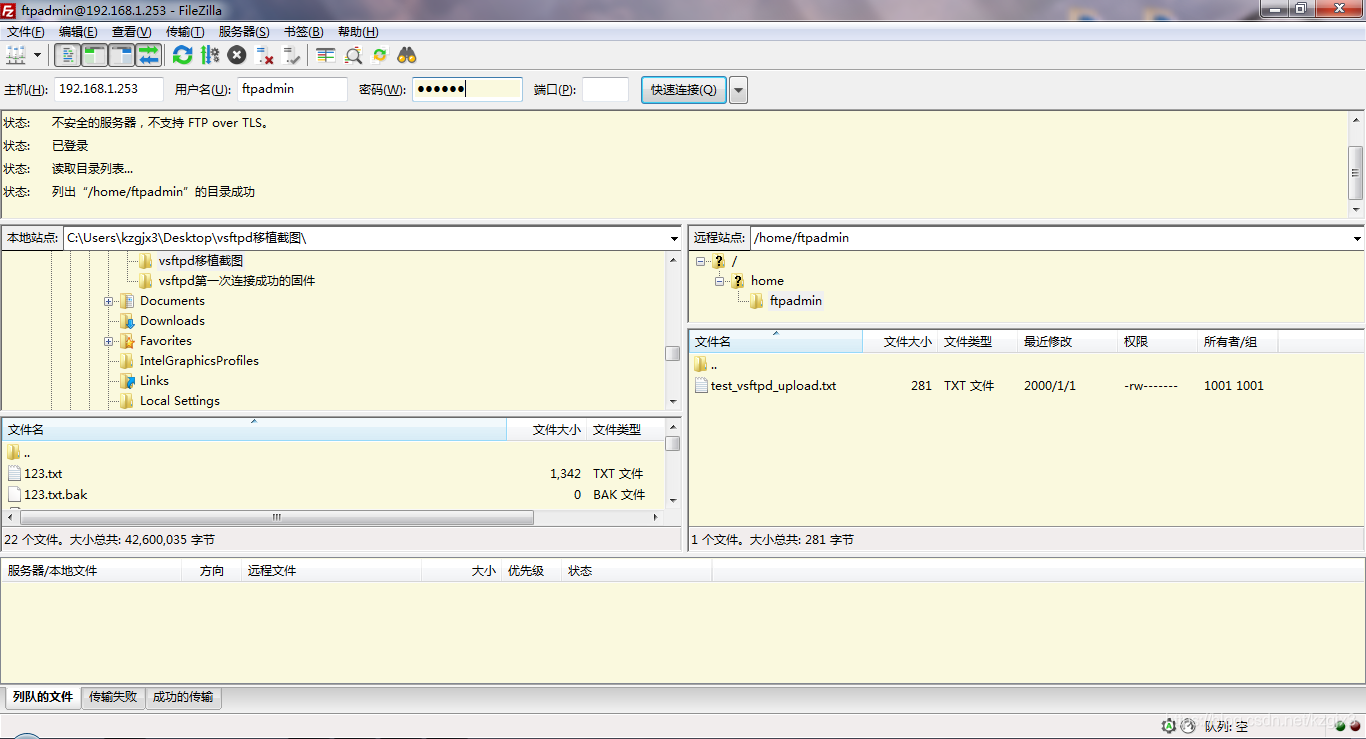Search files with binoculars icon
The width and height of the screenshot is (1366, 739).
tap(407, 55)
